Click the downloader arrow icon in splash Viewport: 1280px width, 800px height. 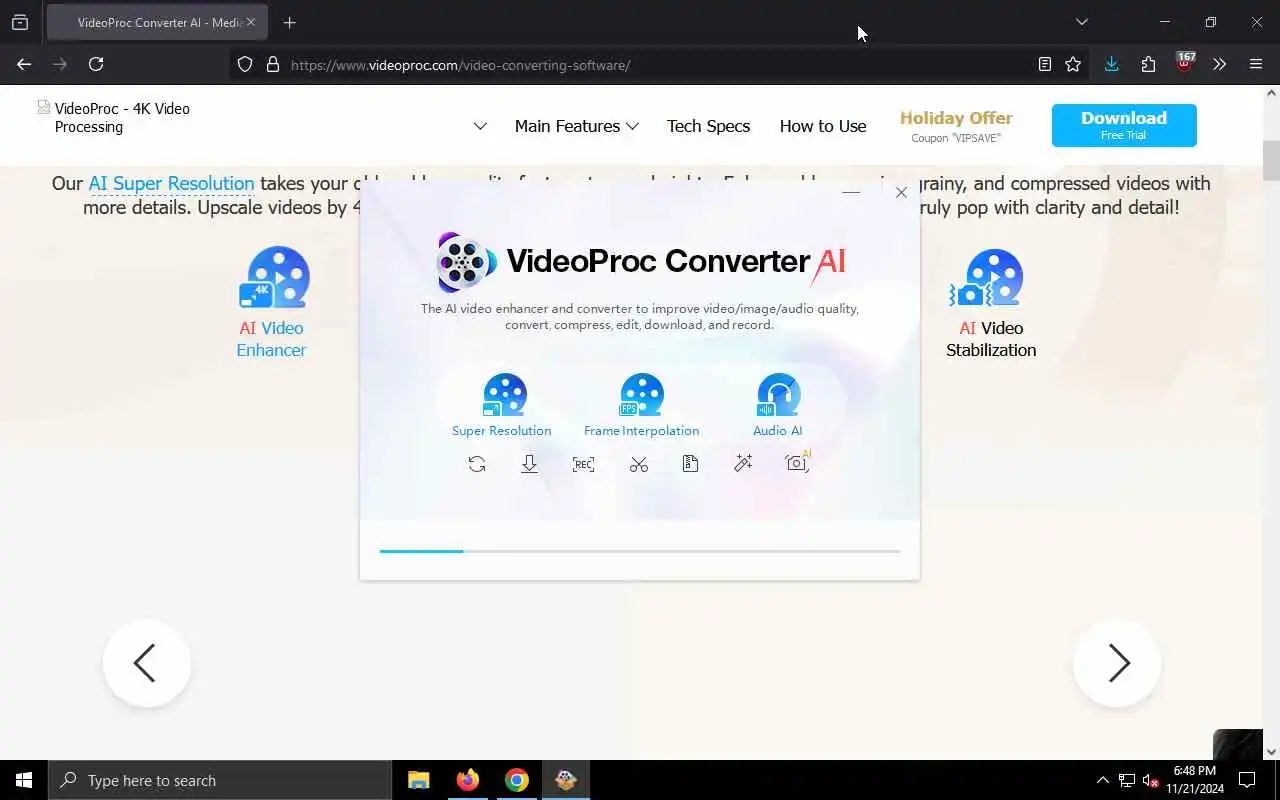pos(530,464)
